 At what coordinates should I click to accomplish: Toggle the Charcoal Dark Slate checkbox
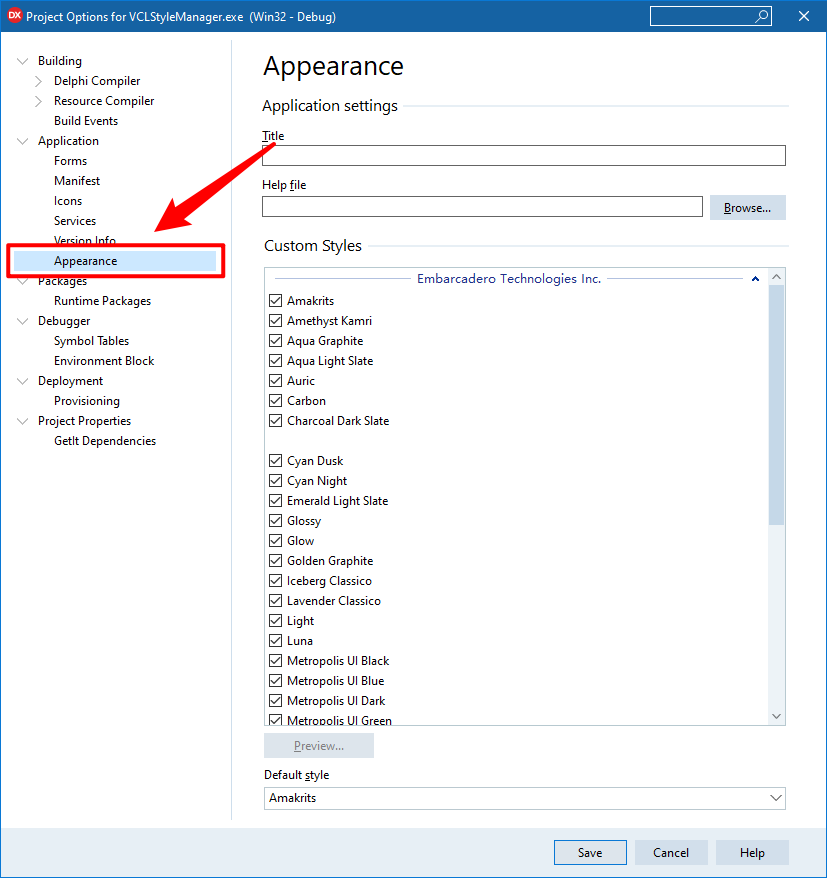click(275, 421)
